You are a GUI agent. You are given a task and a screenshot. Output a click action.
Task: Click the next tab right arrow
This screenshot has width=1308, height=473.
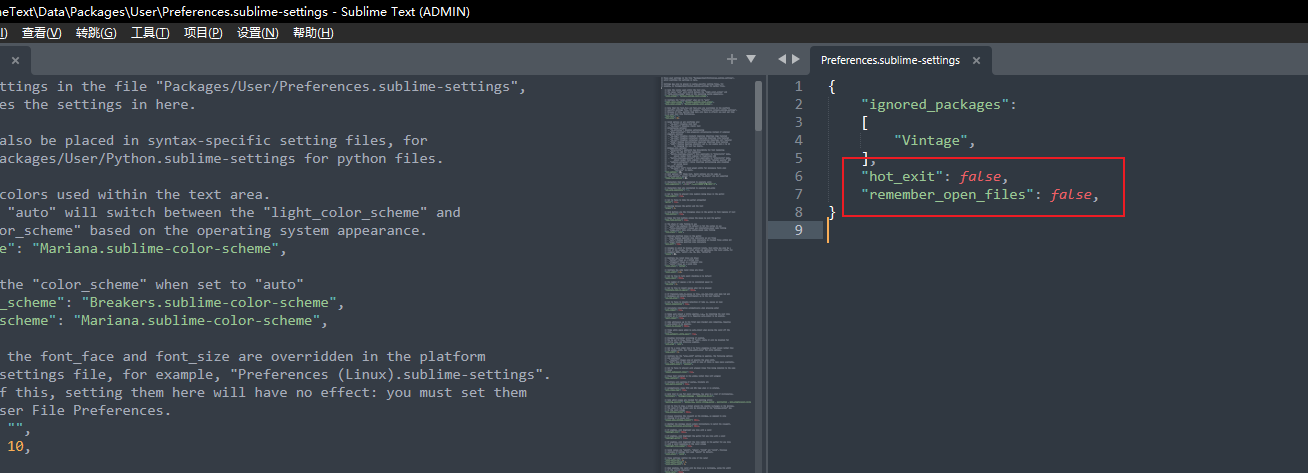click(795, 60)
